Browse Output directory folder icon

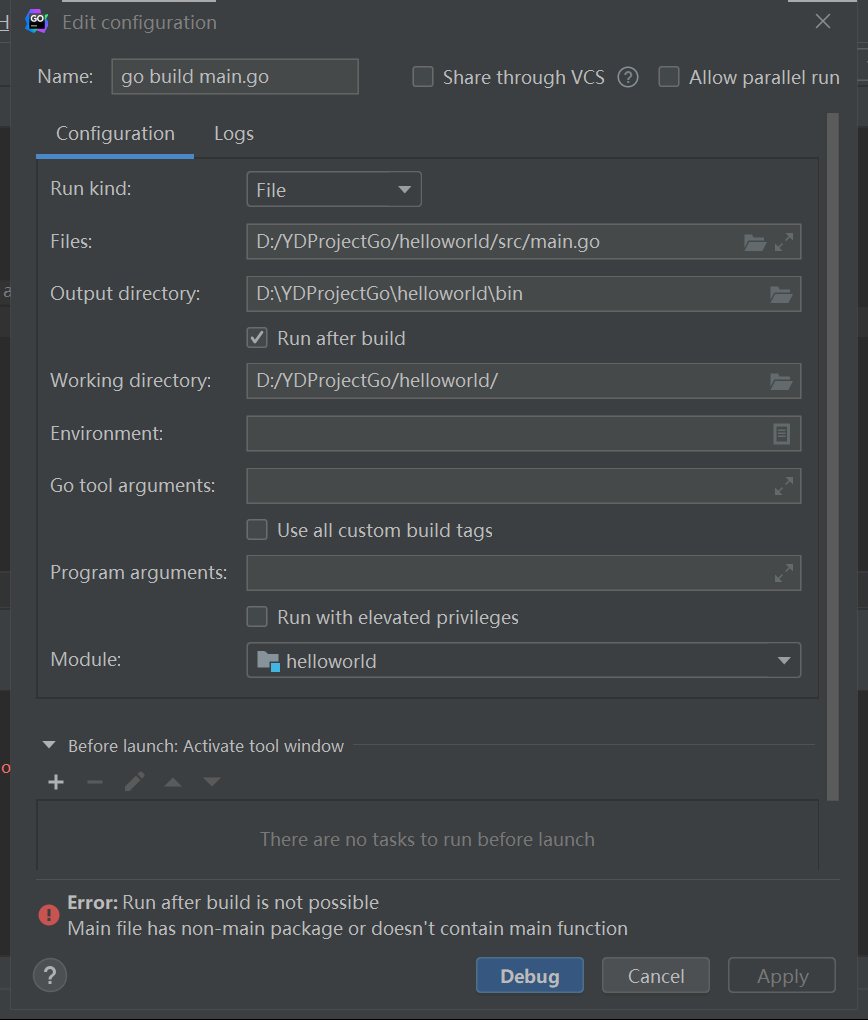coord(781,295)
